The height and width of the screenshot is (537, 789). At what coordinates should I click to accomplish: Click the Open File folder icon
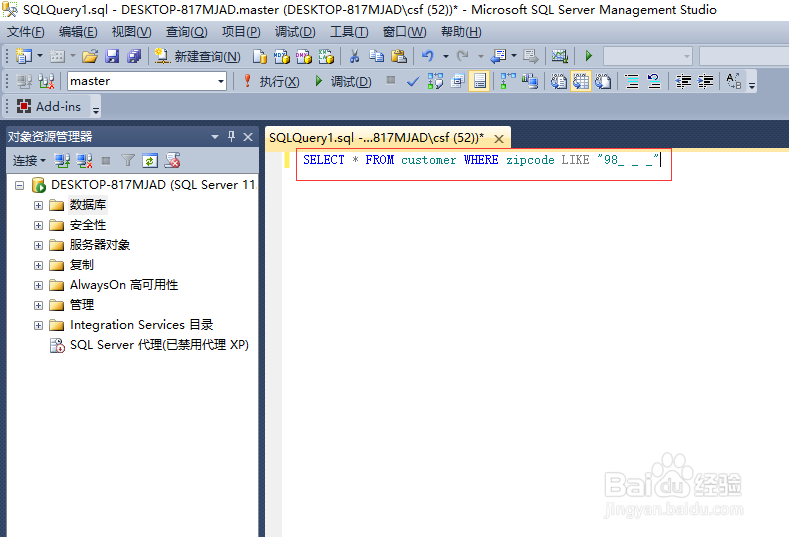coord(90,56)
